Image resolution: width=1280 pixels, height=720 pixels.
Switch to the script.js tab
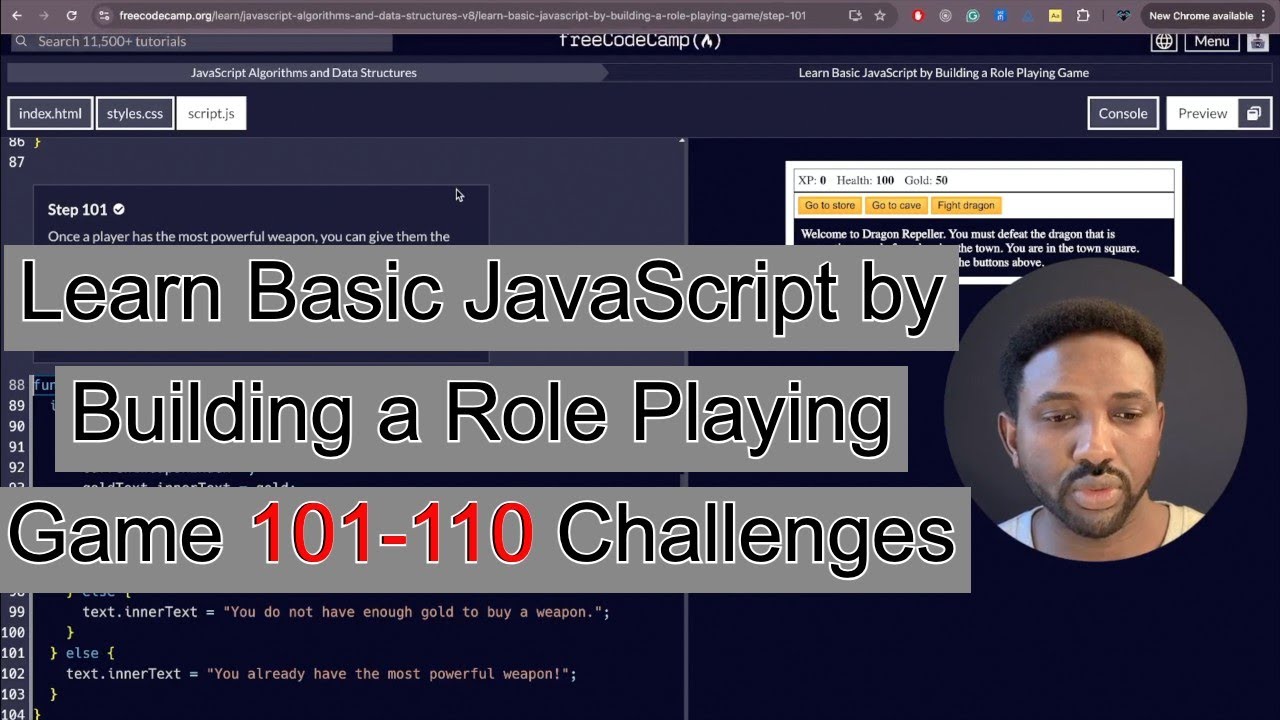[211, 114]
